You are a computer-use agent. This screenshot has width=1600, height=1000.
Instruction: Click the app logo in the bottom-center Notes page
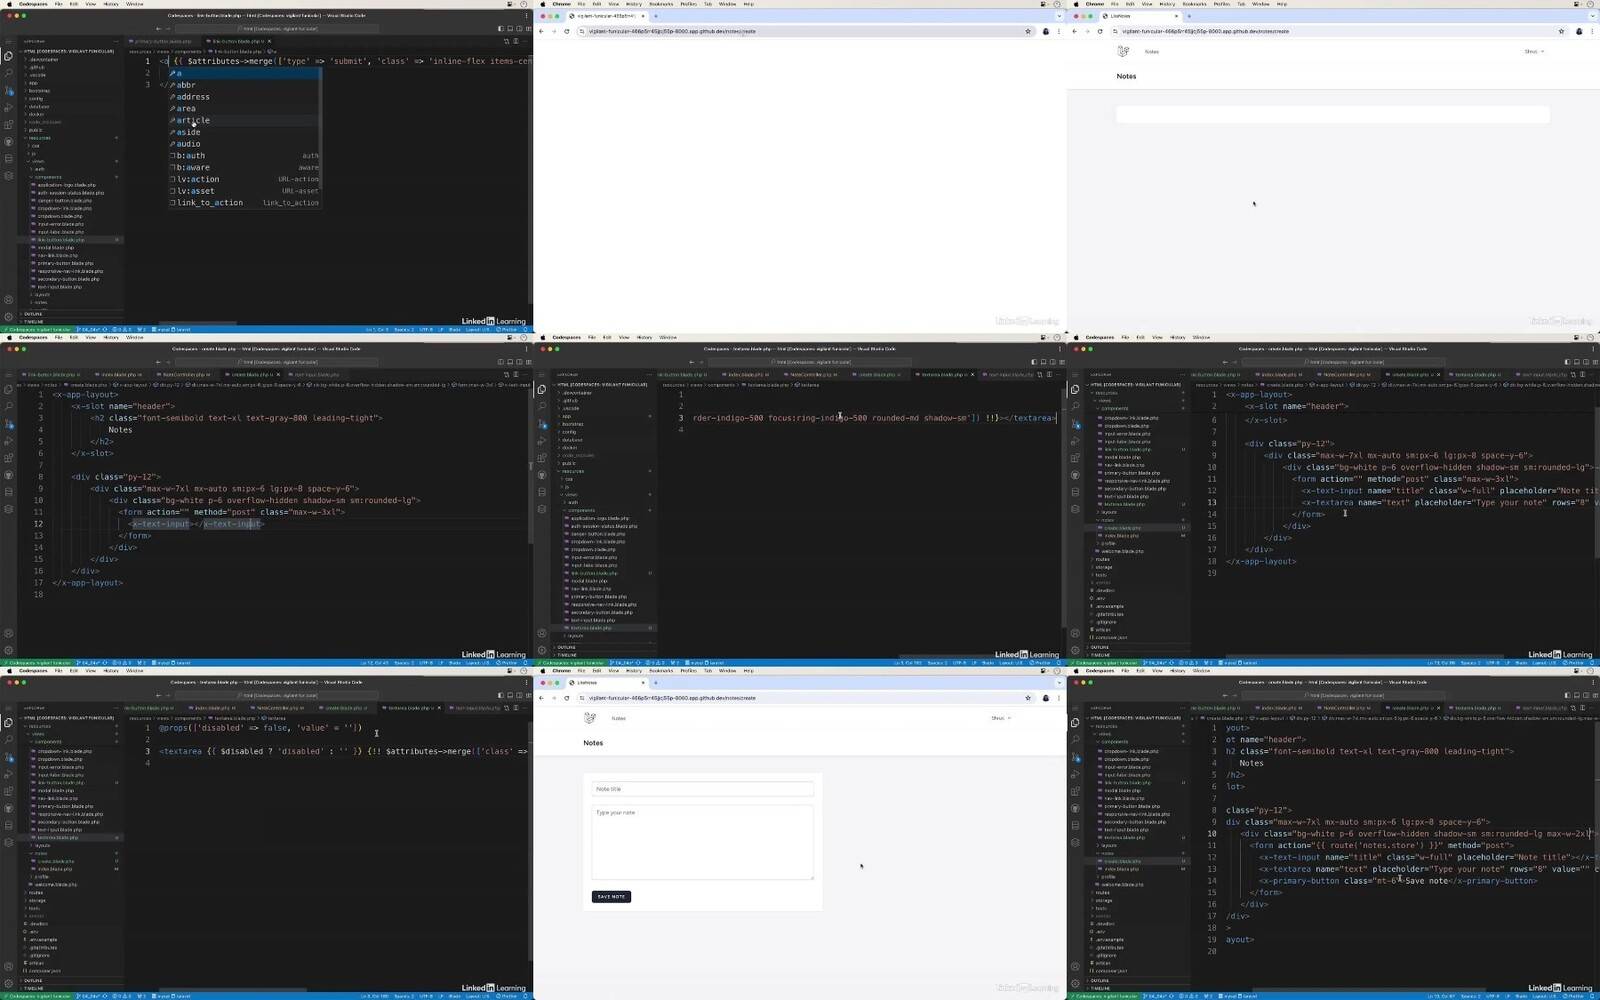click(x=590, y=718)
